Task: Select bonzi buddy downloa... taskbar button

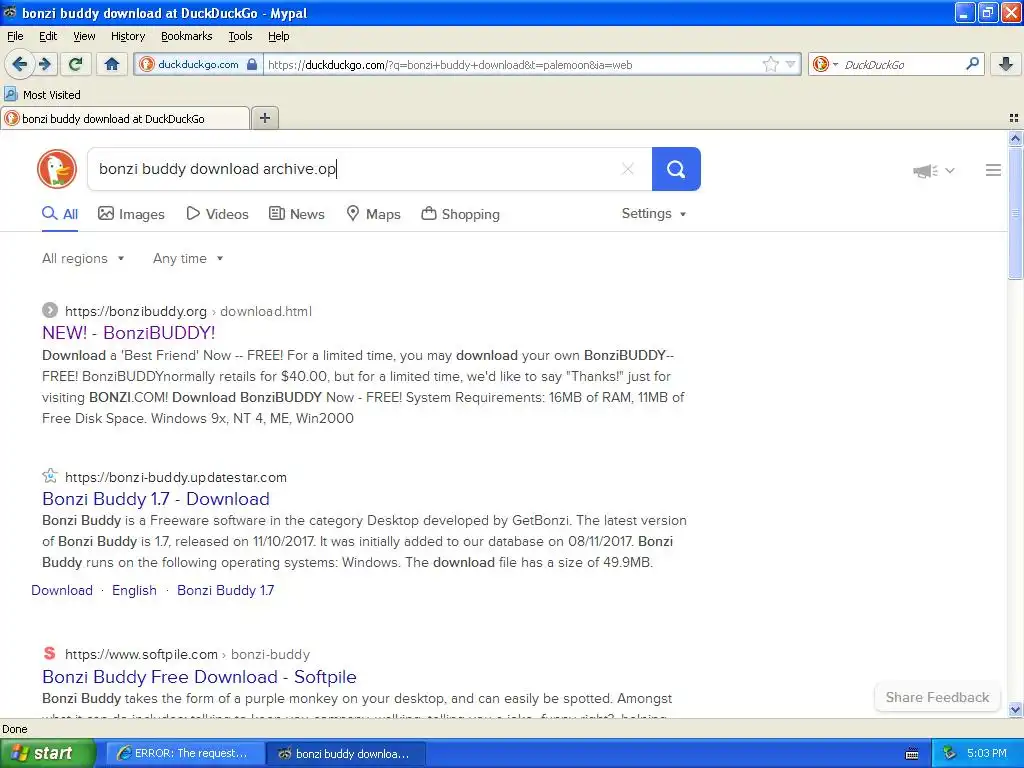Action: 346,754
